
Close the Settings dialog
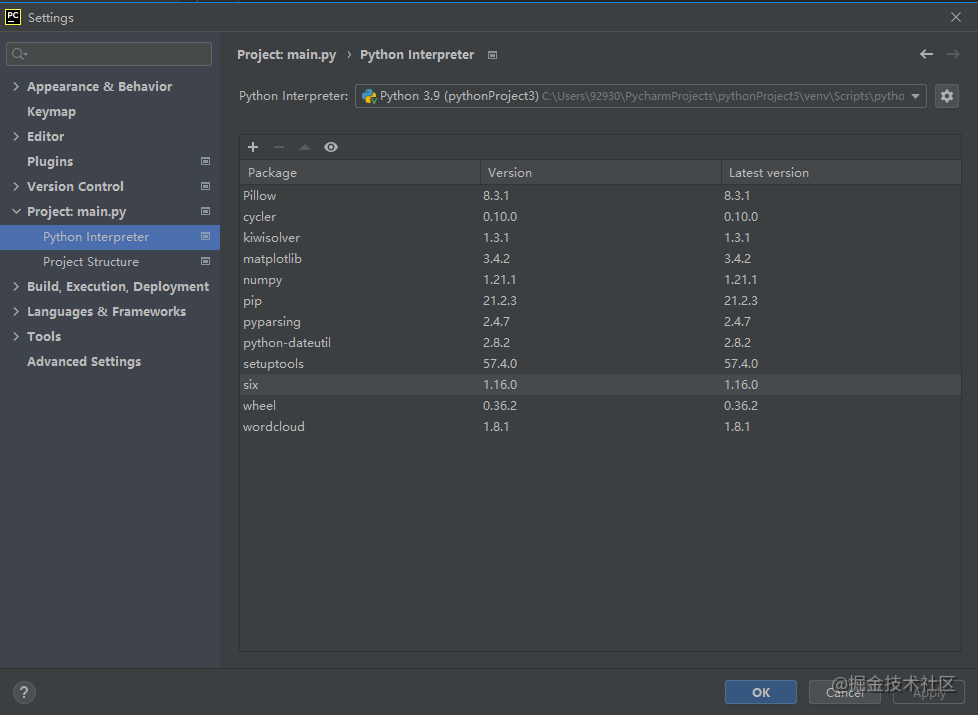956,17
